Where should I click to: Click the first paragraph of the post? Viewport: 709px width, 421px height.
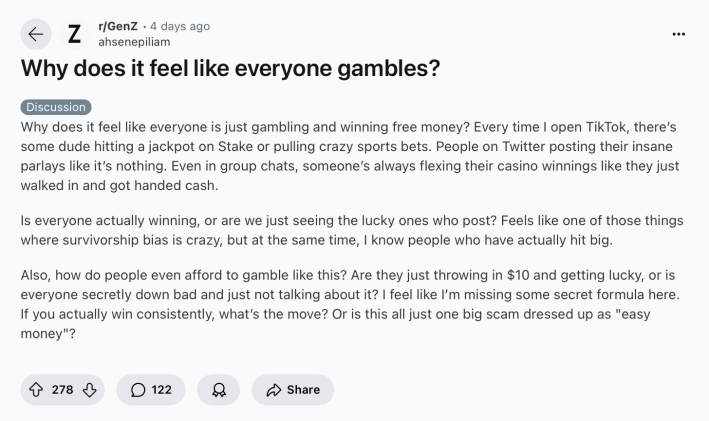(x=350, y=155)
